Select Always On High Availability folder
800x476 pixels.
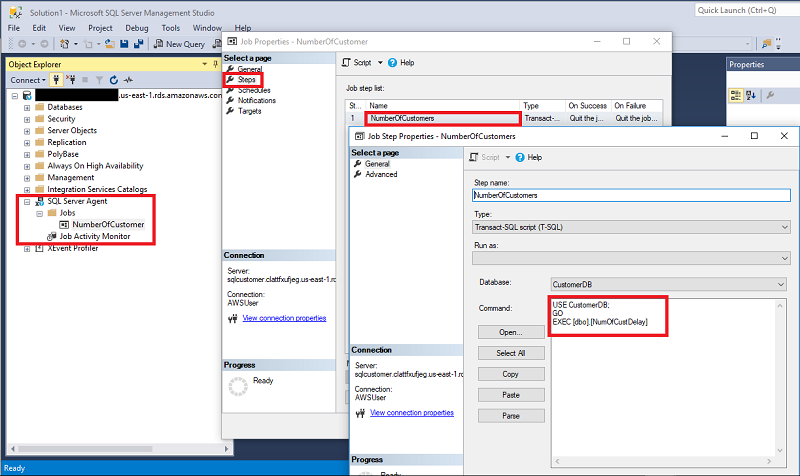[x=95, y=166]
